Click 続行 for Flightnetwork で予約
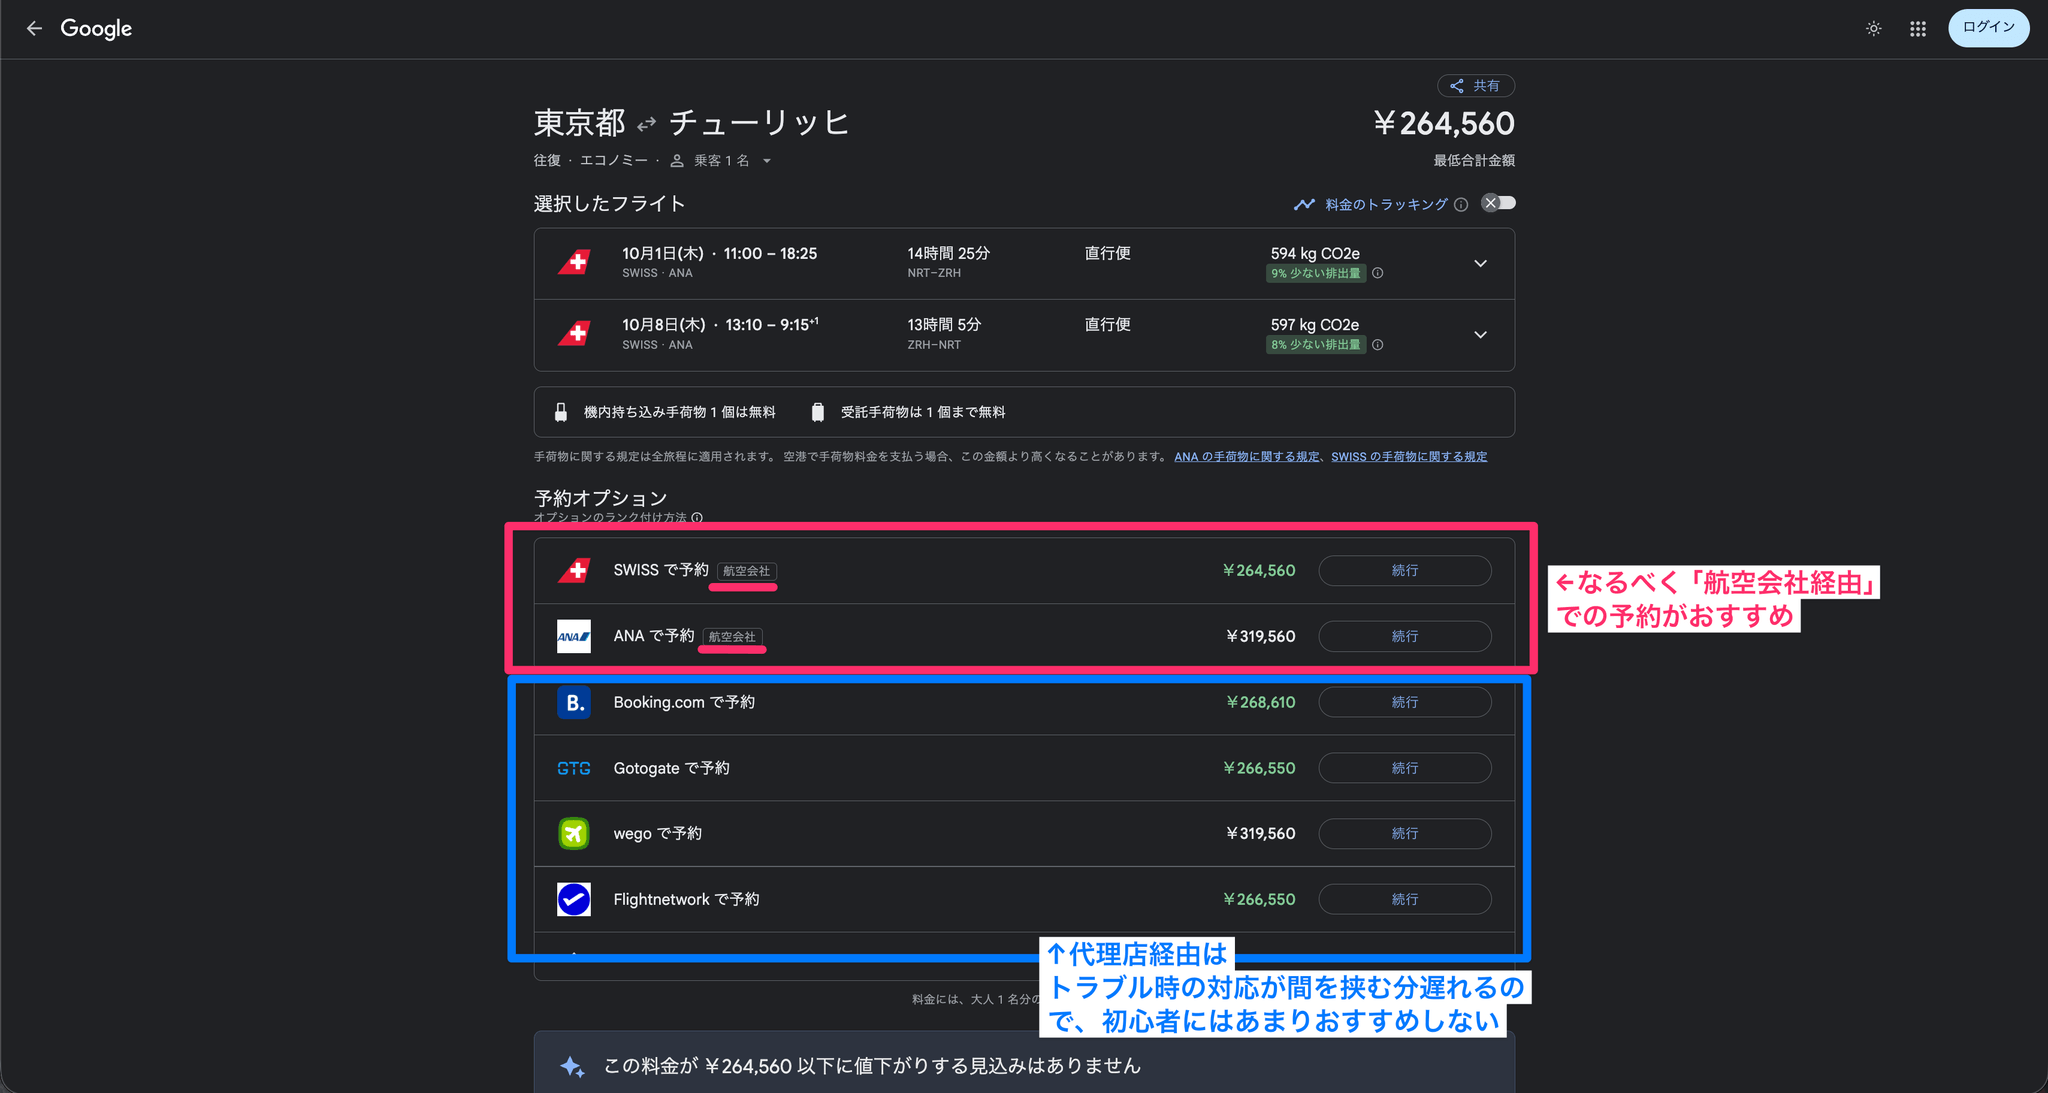Screen dimensions: 2048x1093 [x=1404, y=900]
